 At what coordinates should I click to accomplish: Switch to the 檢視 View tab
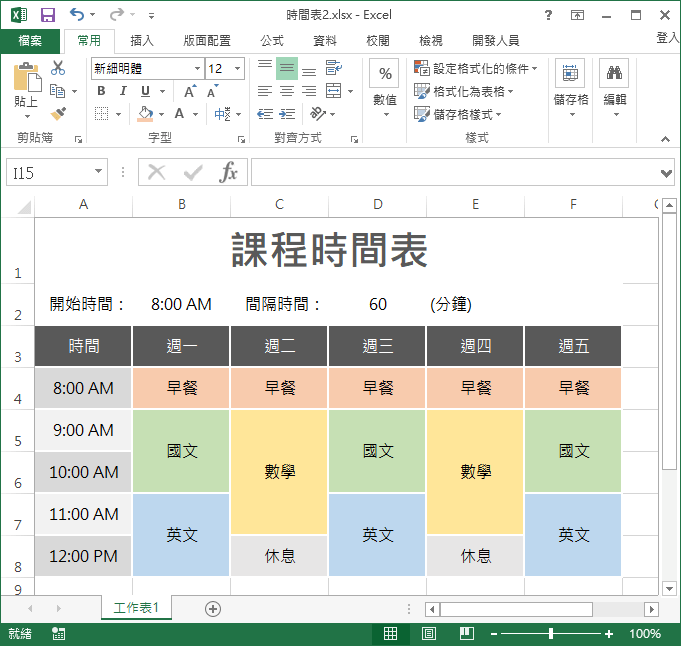(x=431, y=41)
